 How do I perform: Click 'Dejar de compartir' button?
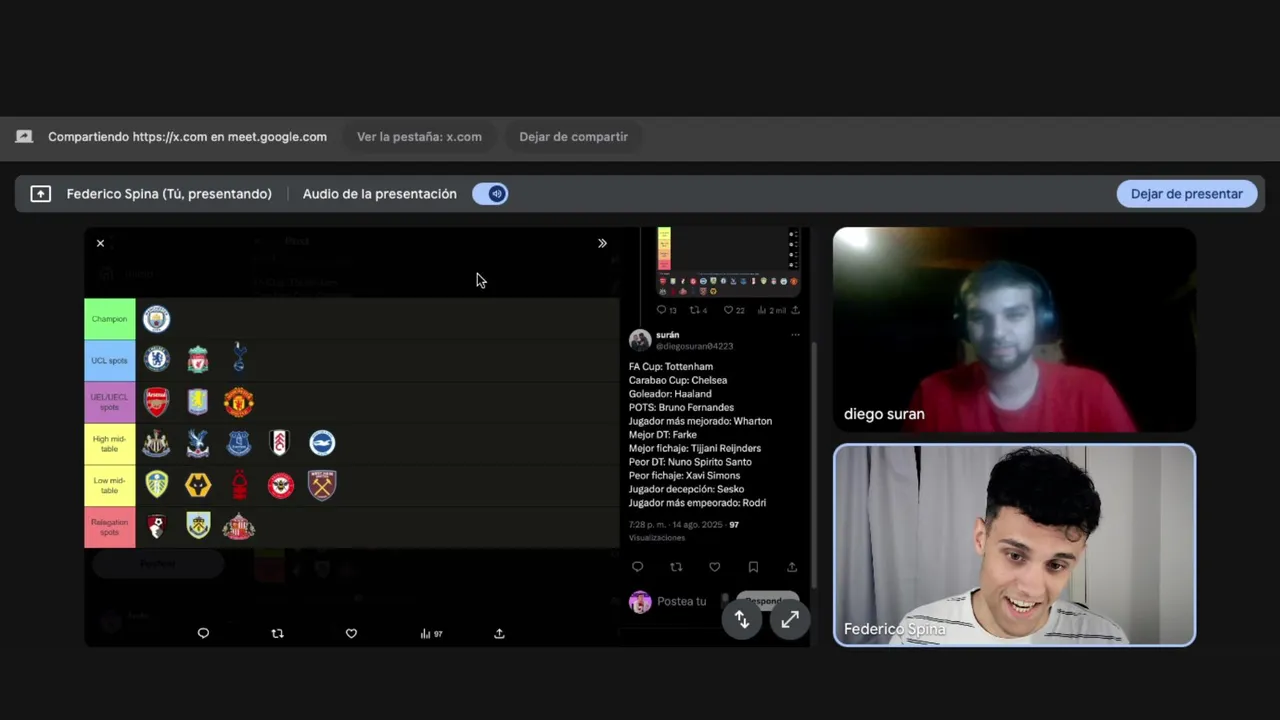(573, 137)
